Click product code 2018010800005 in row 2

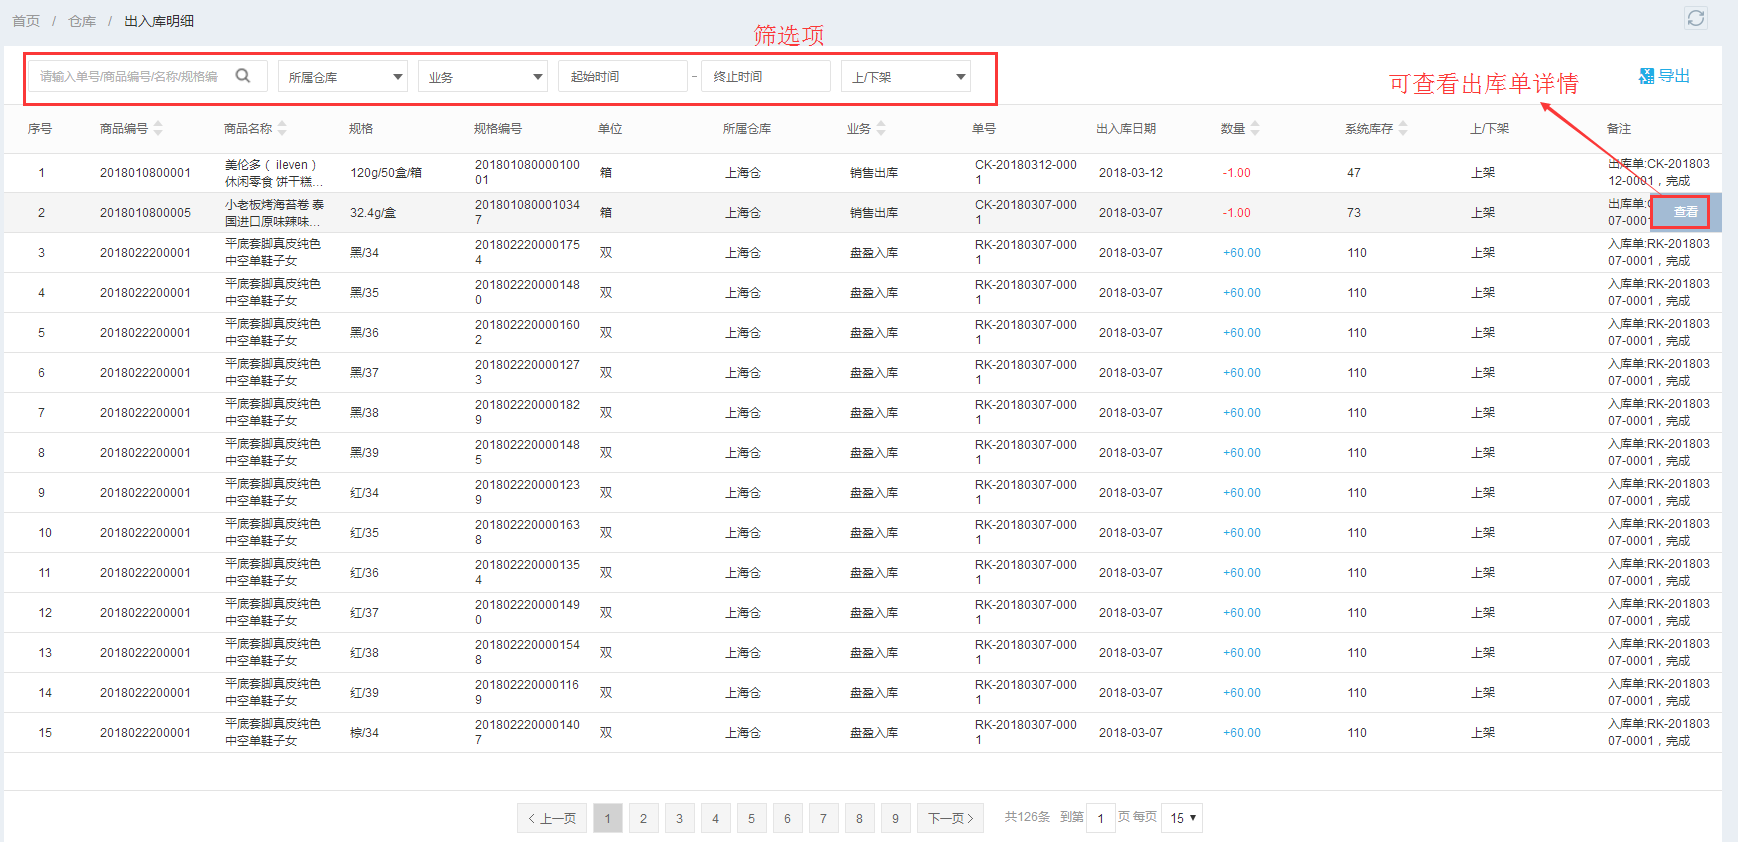pos(145,213)
